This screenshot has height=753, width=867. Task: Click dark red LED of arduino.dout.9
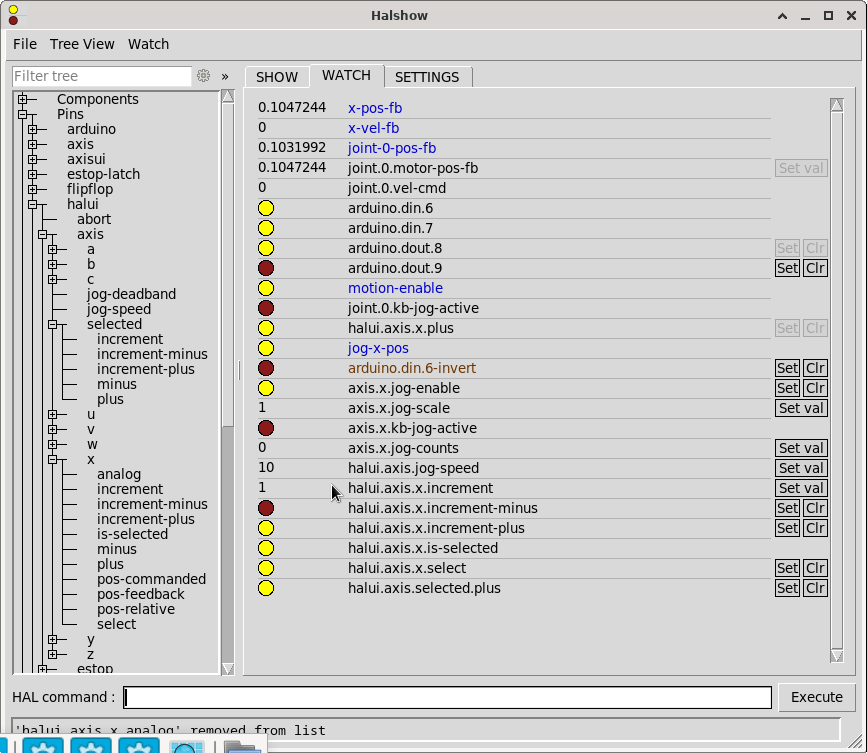266,268
